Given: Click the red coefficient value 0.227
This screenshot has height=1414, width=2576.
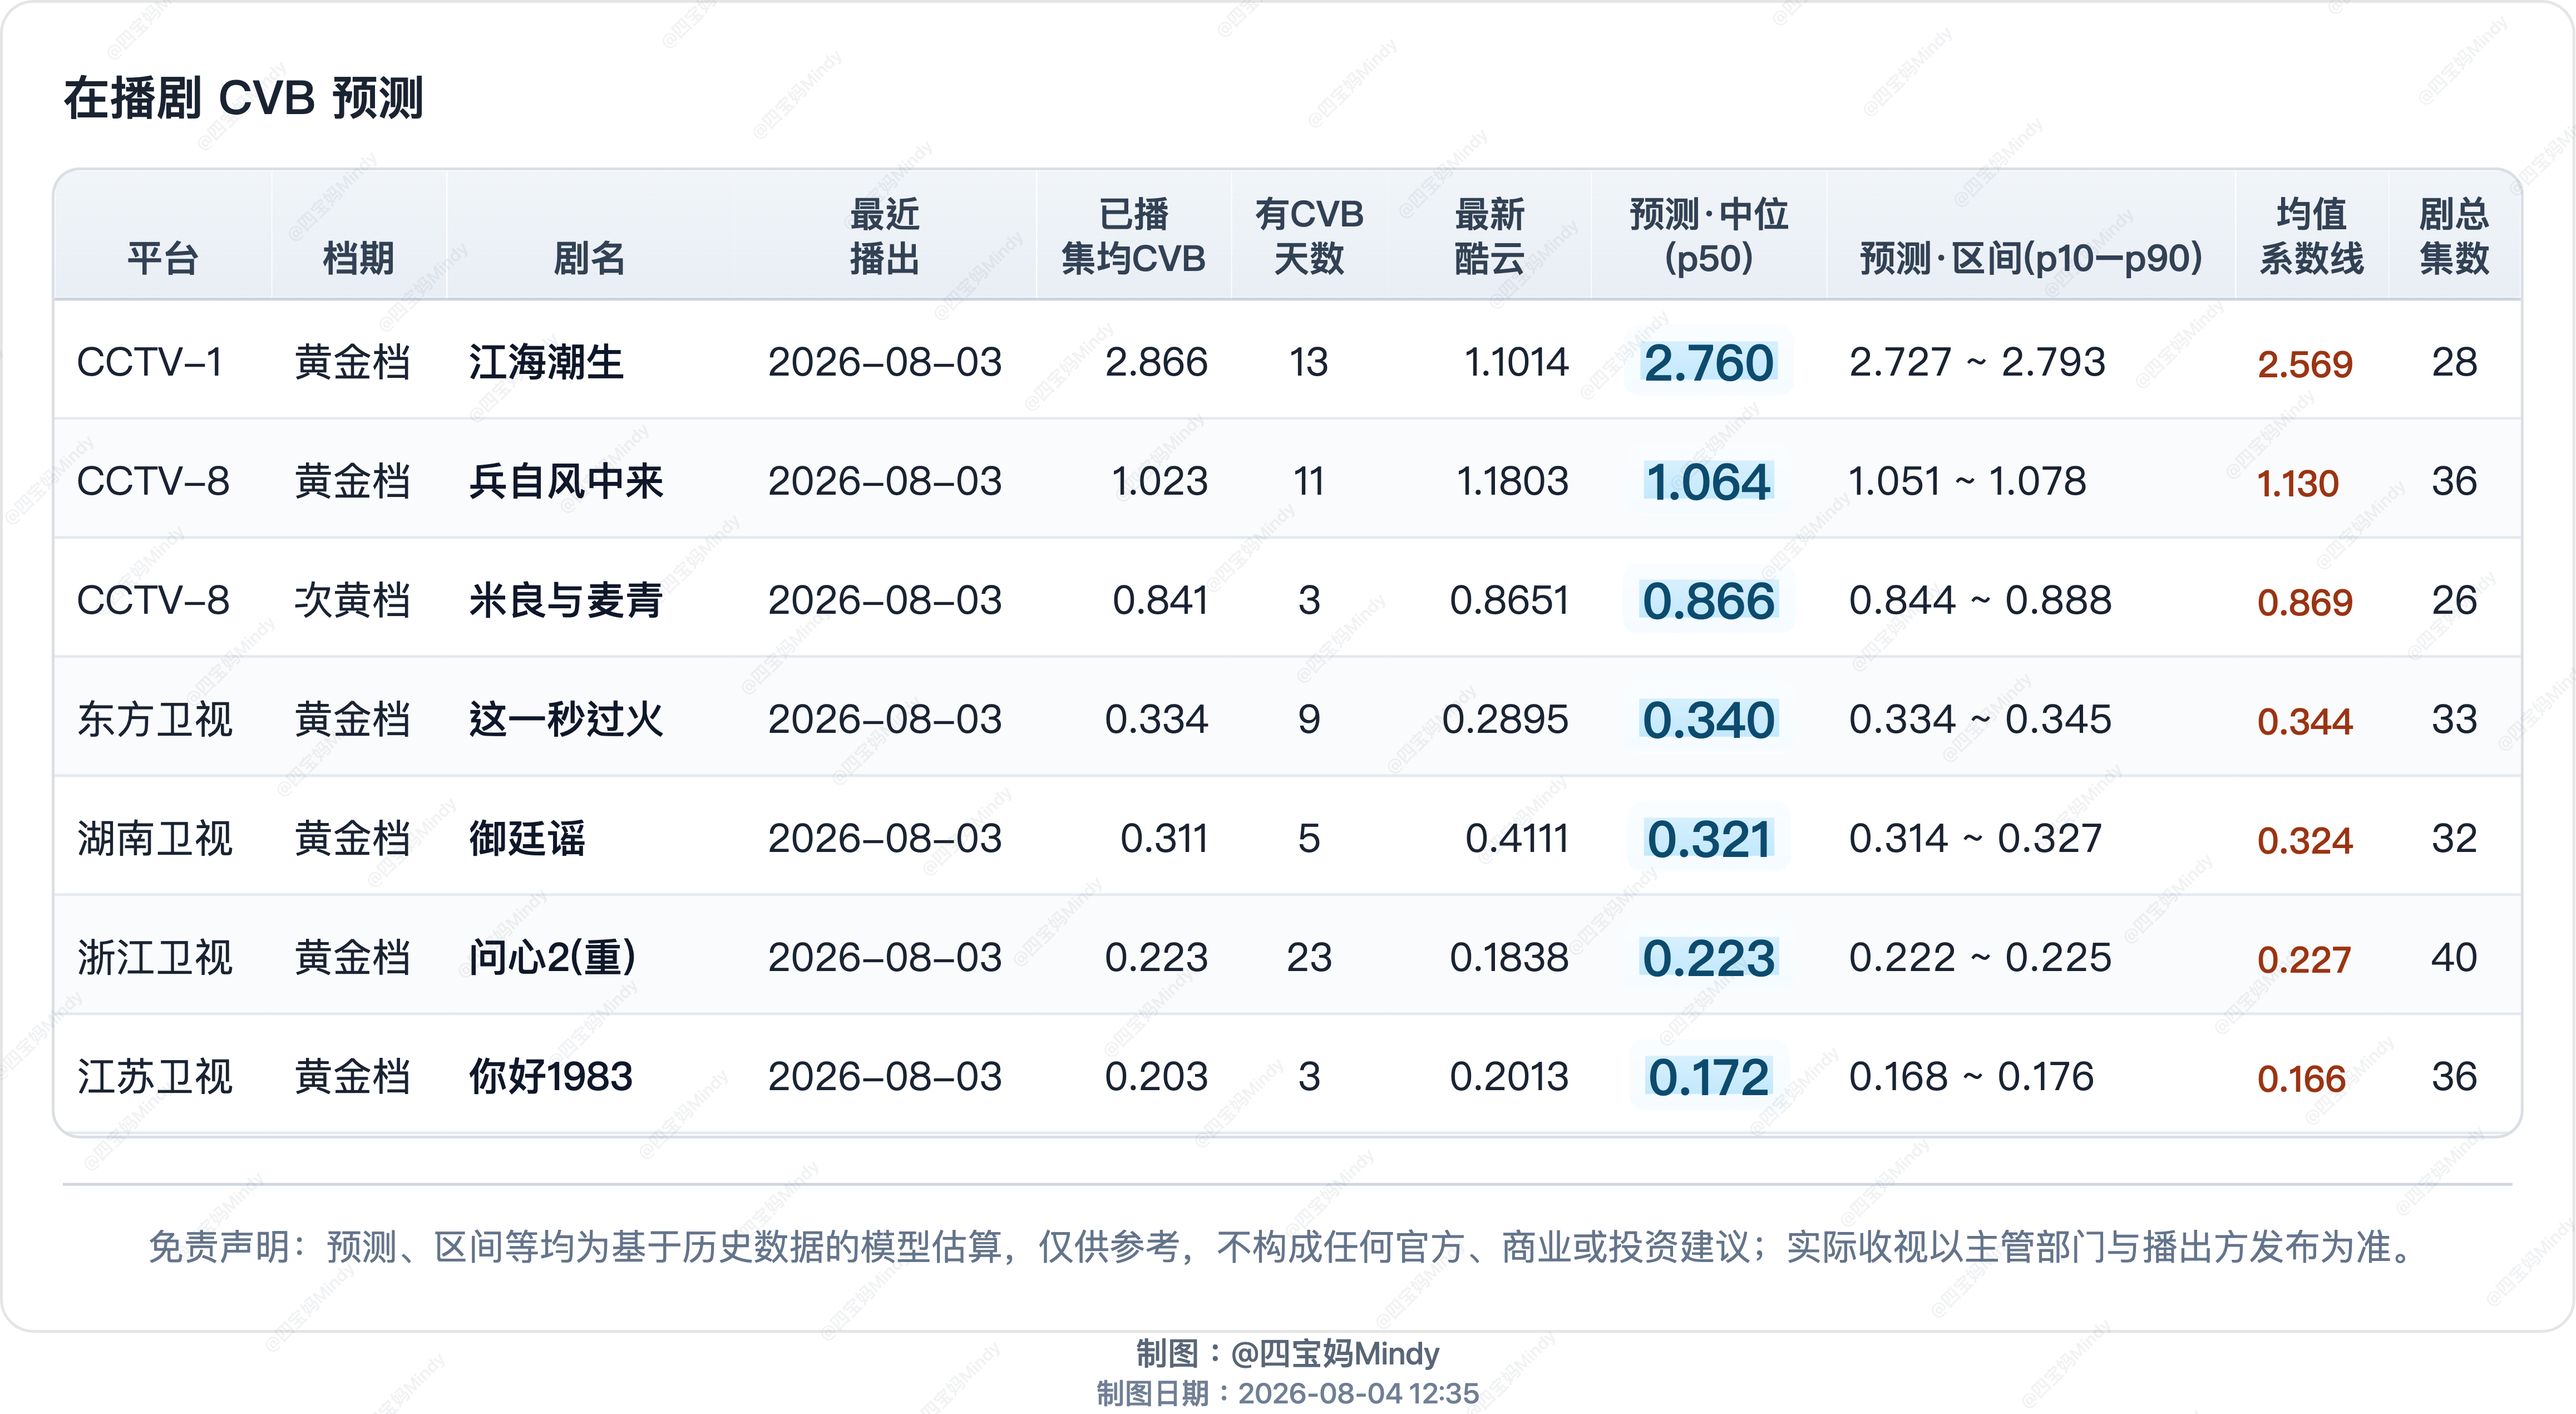Looking at the screenshot, I should (x=2304, y=959).
